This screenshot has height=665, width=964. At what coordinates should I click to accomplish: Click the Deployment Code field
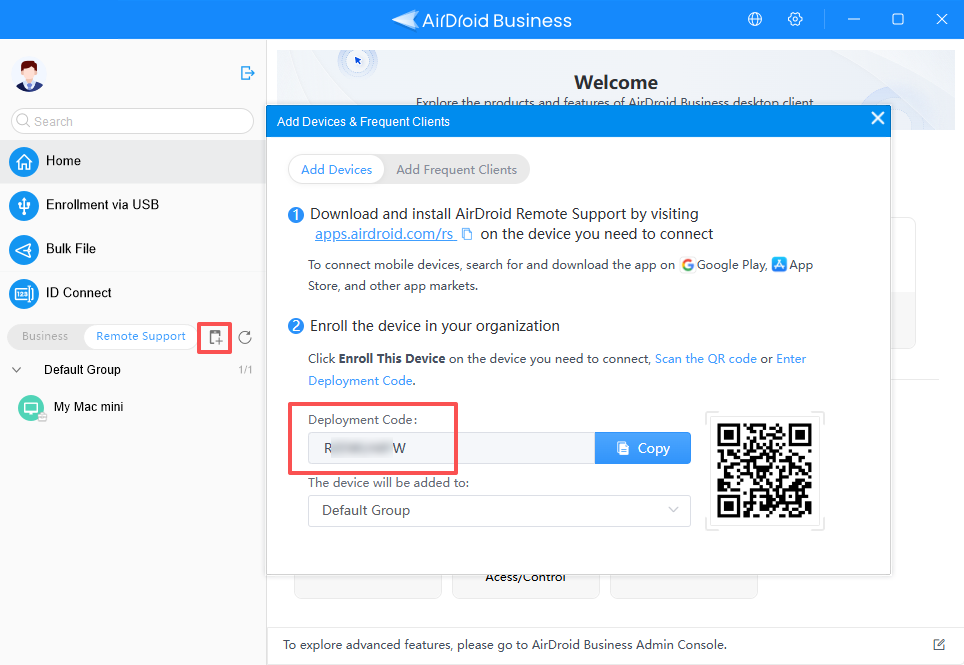[451, 448]
